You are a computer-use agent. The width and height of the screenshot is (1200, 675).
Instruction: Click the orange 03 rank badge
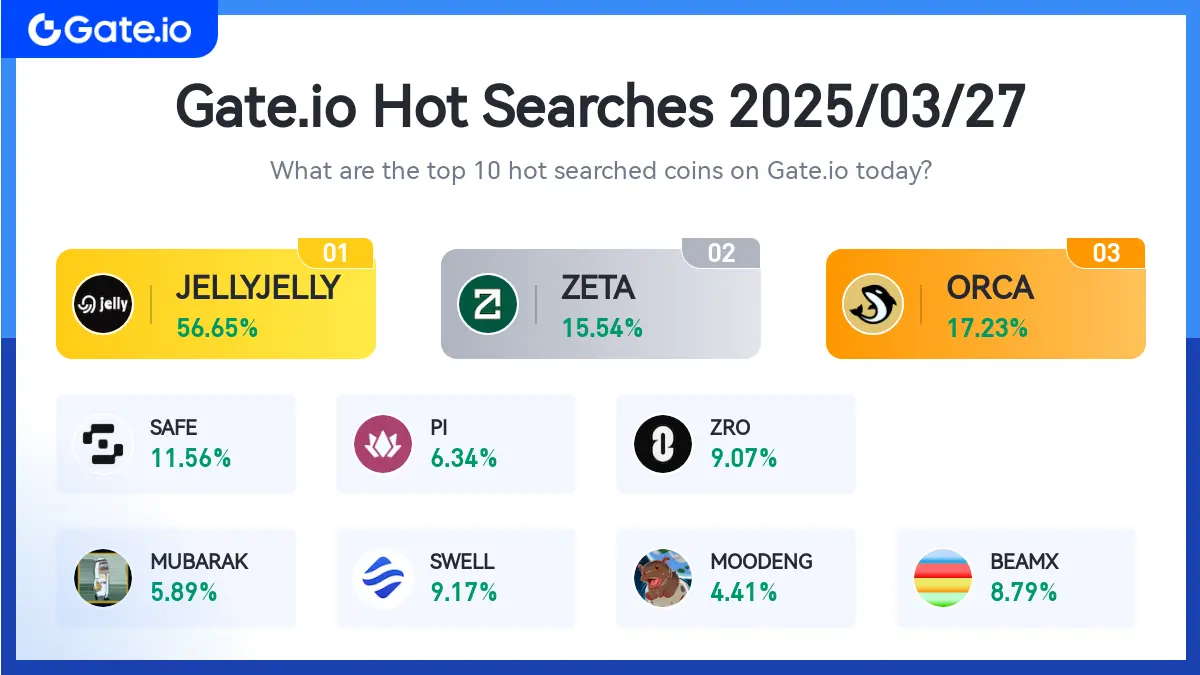(1106, 253)
